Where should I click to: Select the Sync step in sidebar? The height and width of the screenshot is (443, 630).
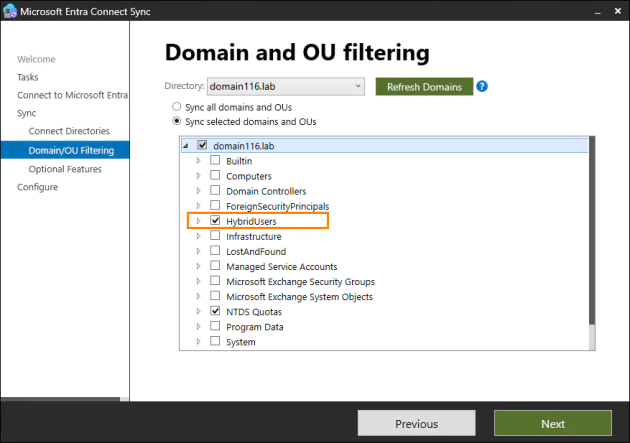pos(27,113)
